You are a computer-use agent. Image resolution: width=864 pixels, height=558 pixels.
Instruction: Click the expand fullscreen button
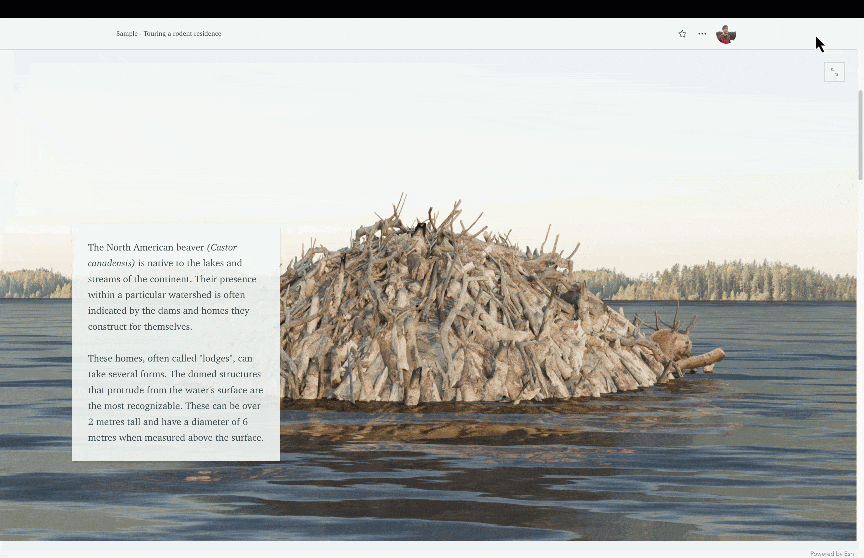point(834,72)
